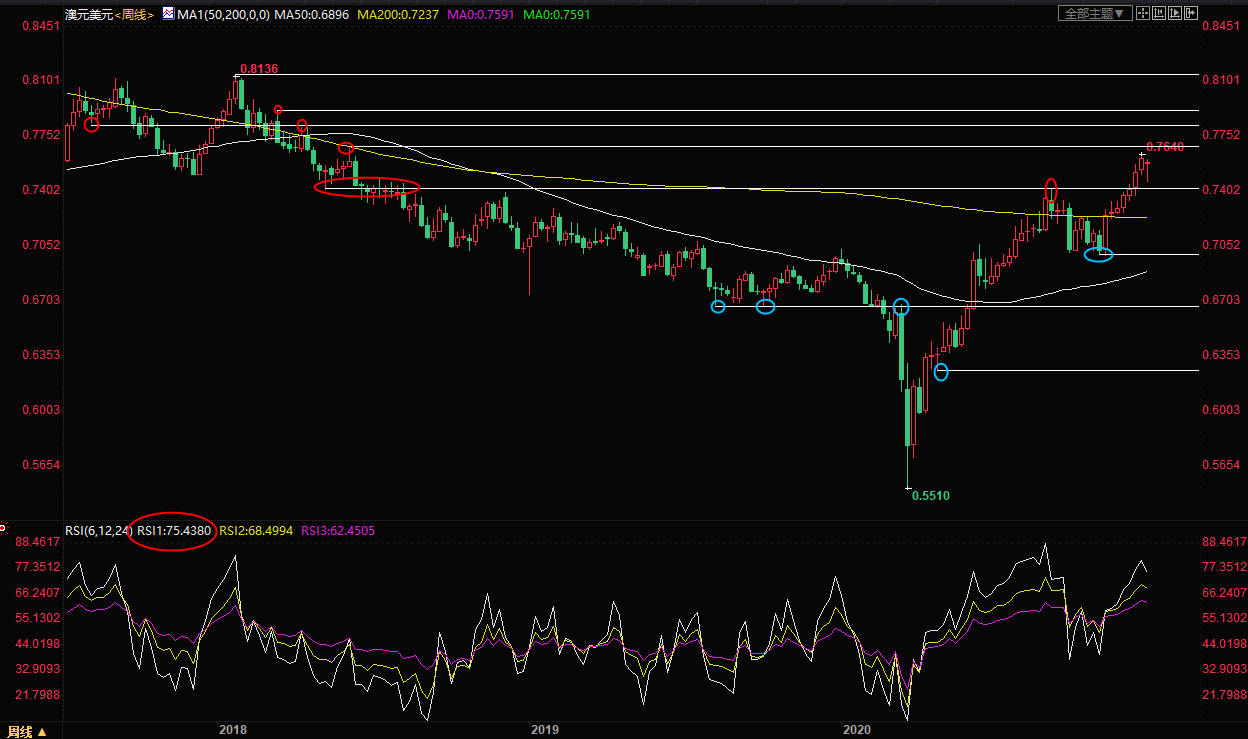Click the 0.8136 high price label
Image resolution: width=1248 pixels, height=739 pixels.
(x=259, y=69)
